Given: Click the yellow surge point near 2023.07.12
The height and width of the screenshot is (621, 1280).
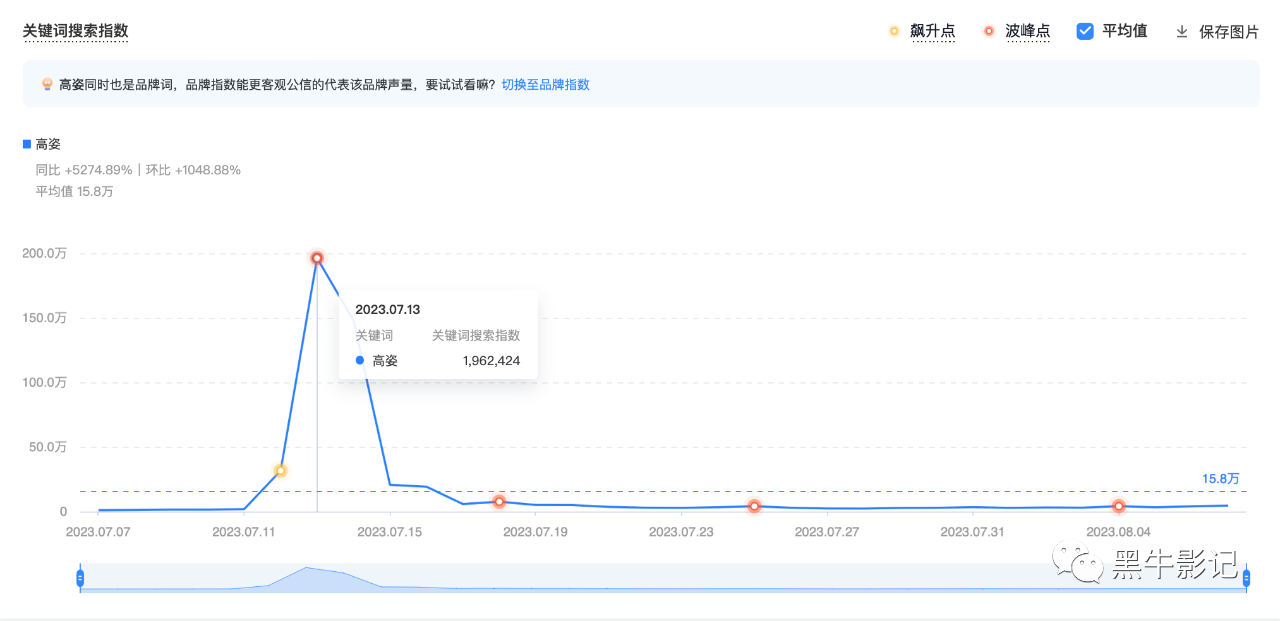Looking at the screenshot, I should pos(281,470).
